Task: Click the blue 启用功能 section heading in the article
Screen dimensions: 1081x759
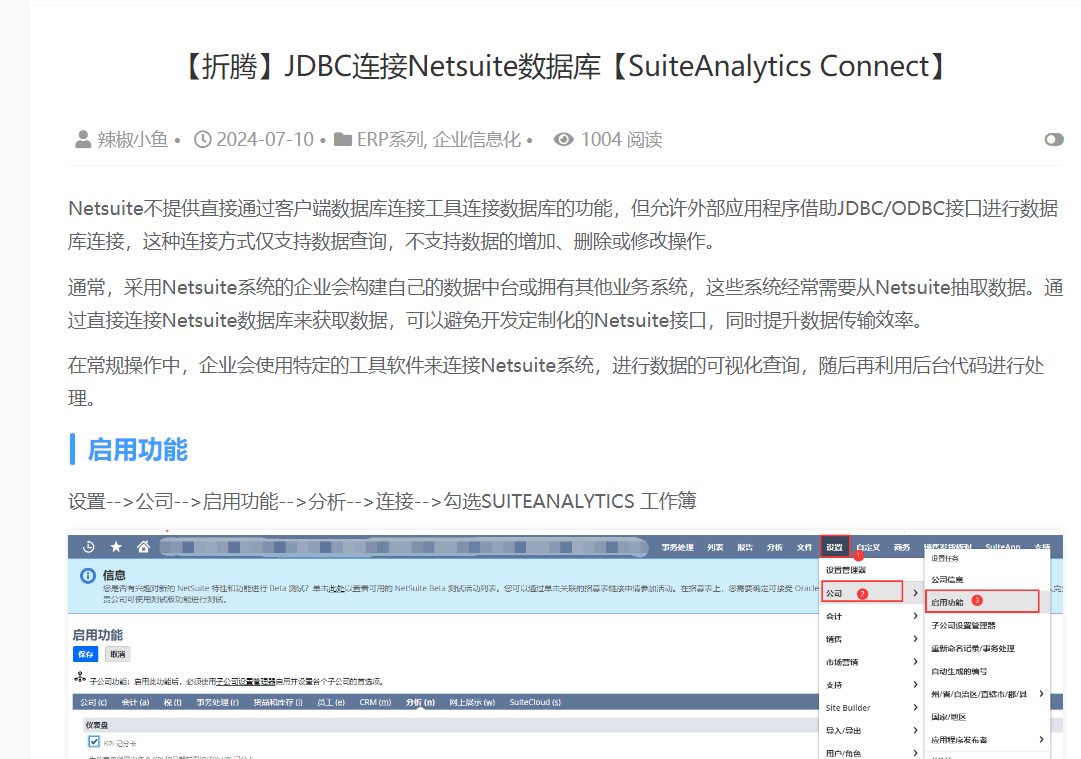Action: coord(137,449)
